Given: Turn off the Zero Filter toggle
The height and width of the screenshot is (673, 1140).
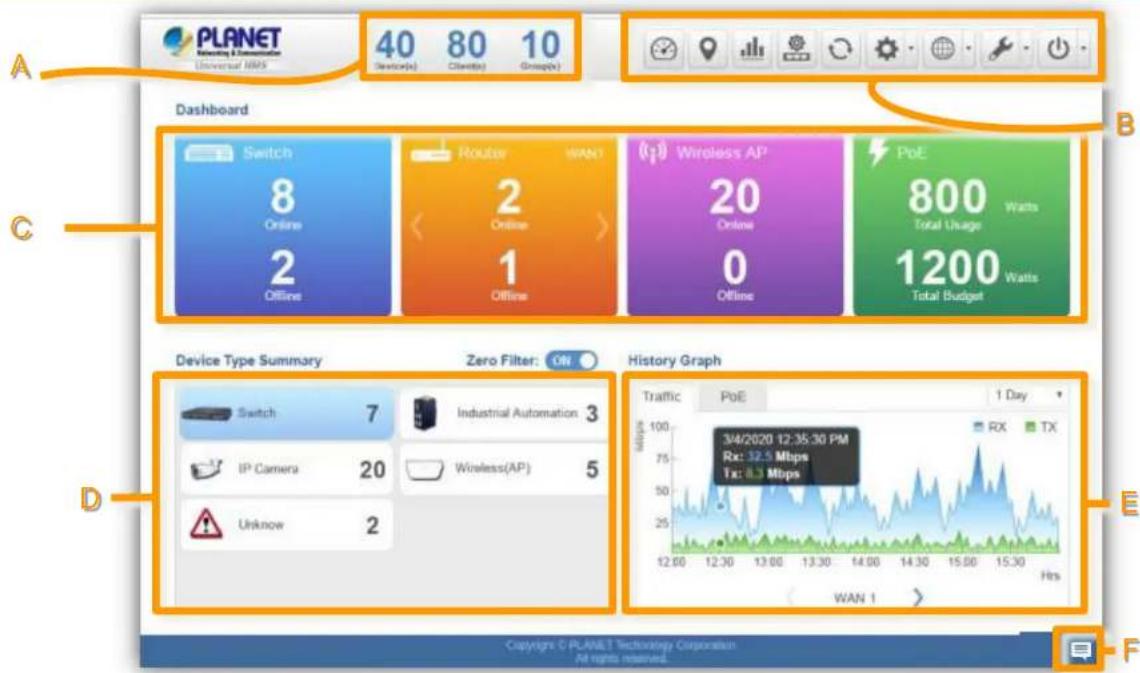Looking at the screenshot, I should point(571,360).
